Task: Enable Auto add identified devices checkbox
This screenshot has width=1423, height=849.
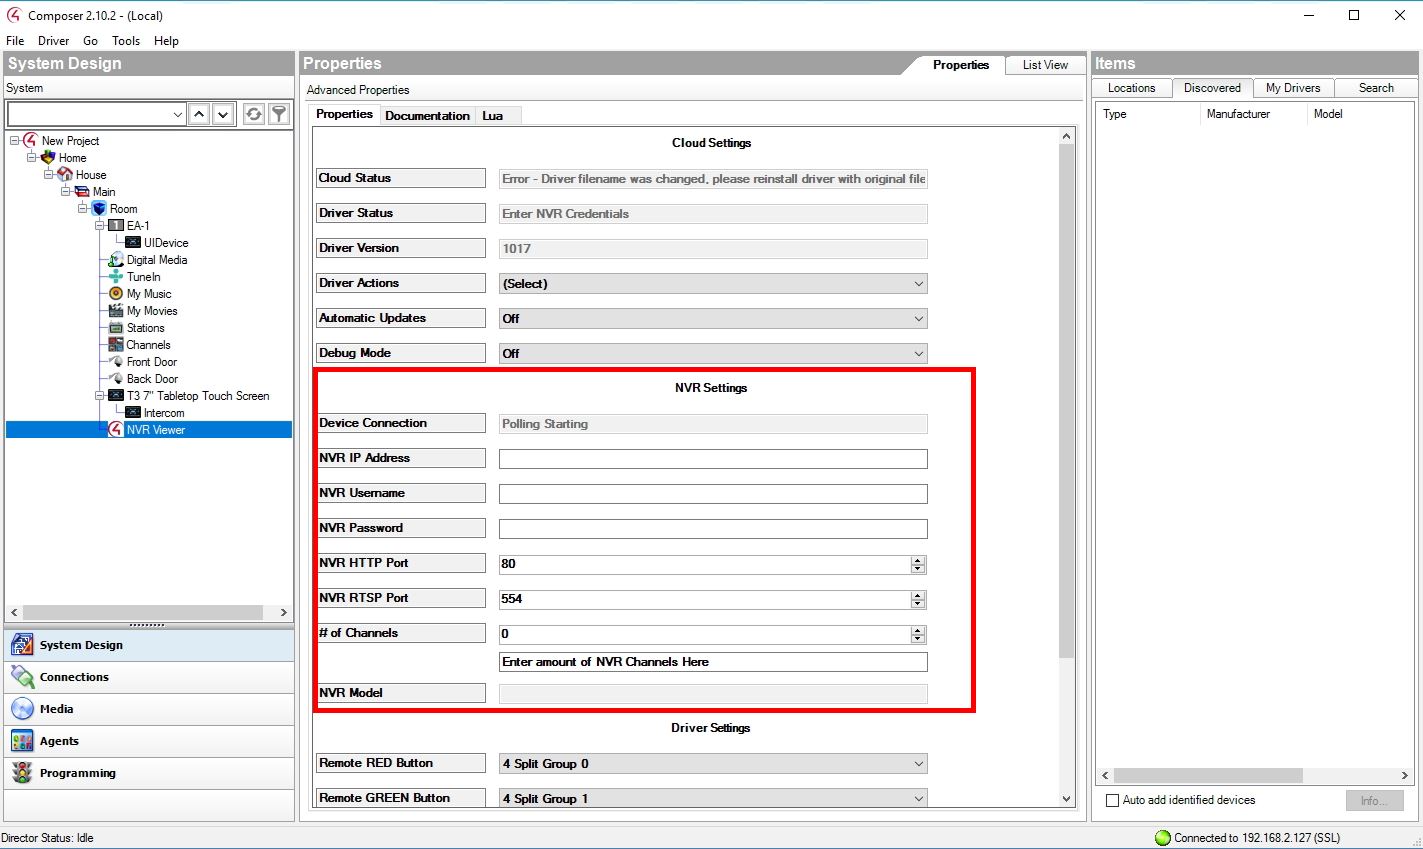Action: [1112, 800]
